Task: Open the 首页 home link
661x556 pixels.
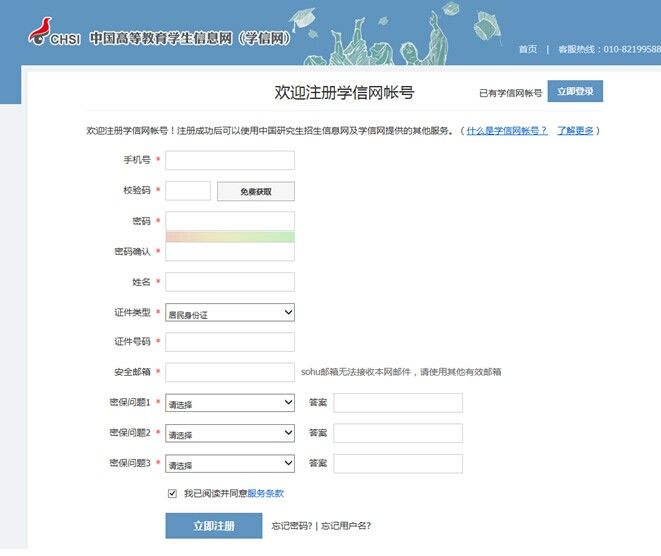Action: (527, 49)
